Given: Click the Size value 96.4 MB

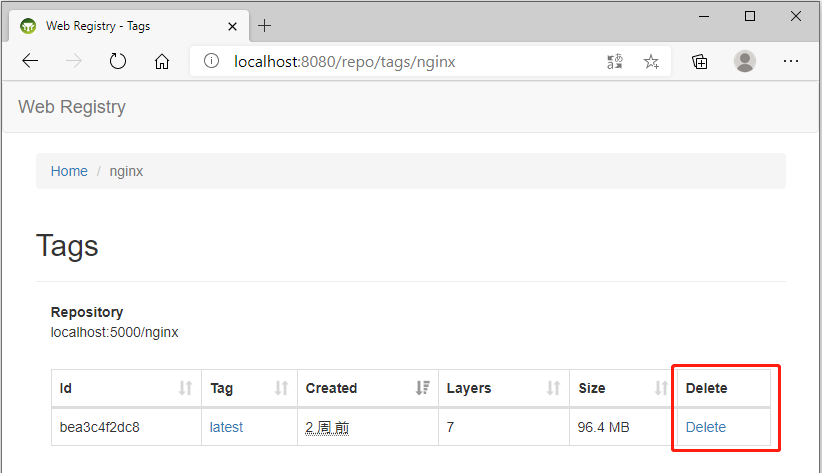Looking at the screenshot, I should point(603,427).
